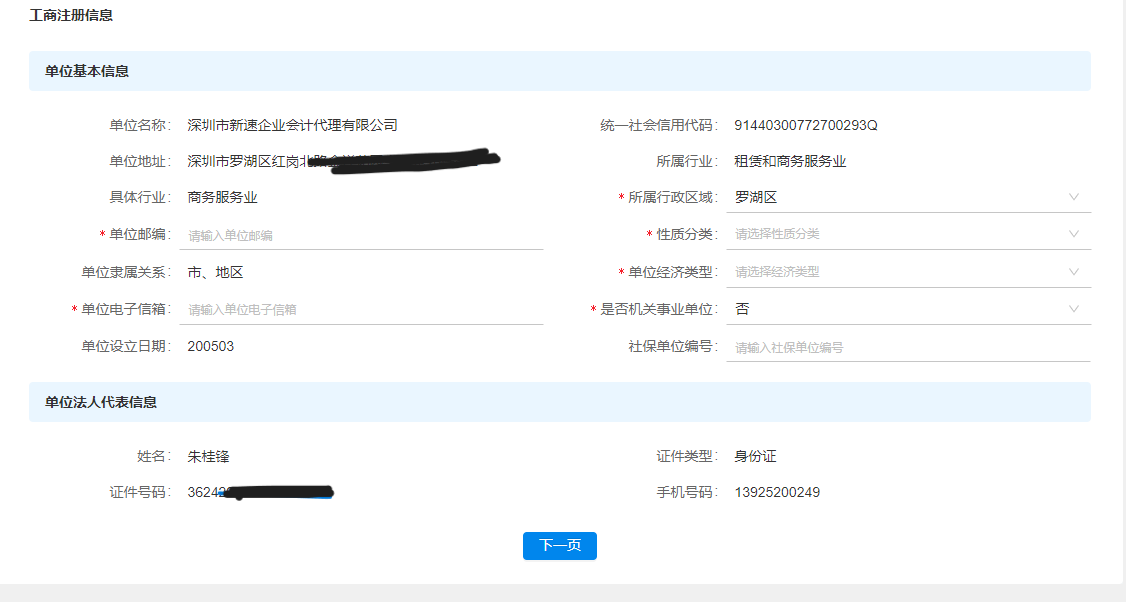Click the 否 value in 是否机关事业单位
The width and height of the screenshot is (1126, 602).
(742, 309)
